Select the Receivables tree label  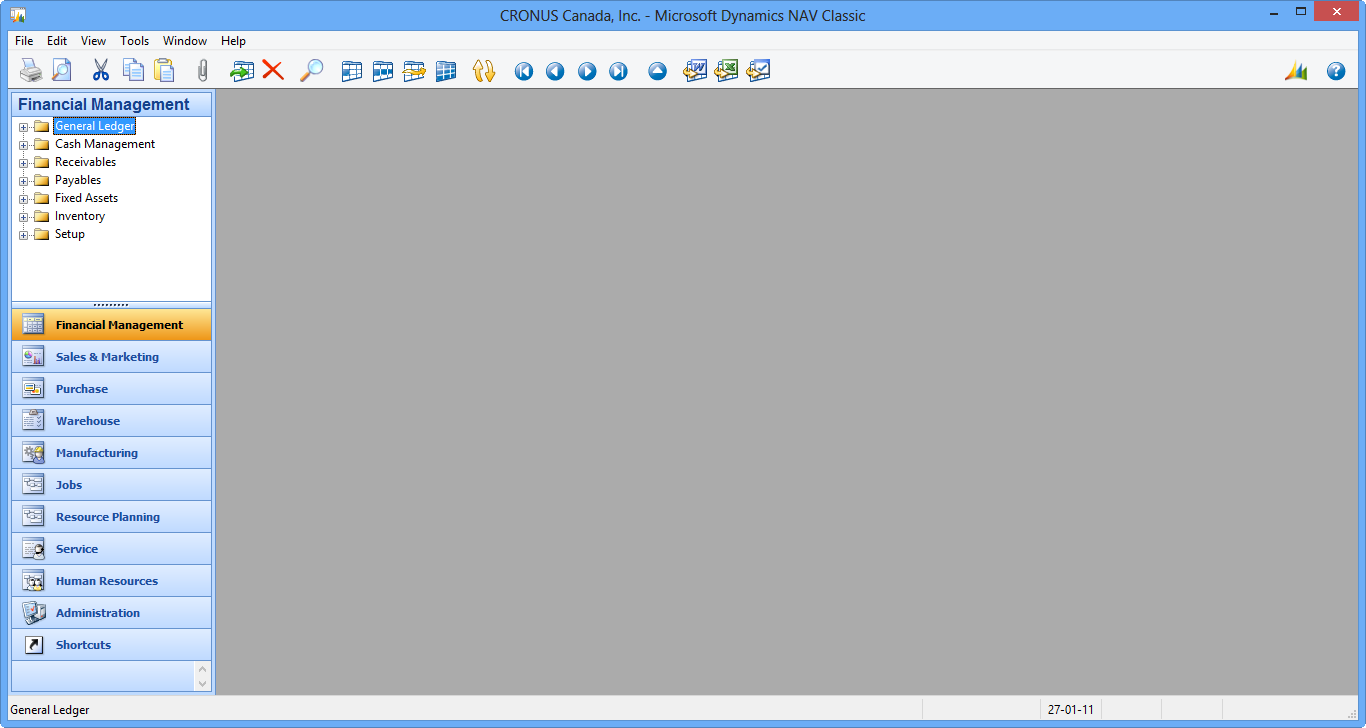[85, 162]
